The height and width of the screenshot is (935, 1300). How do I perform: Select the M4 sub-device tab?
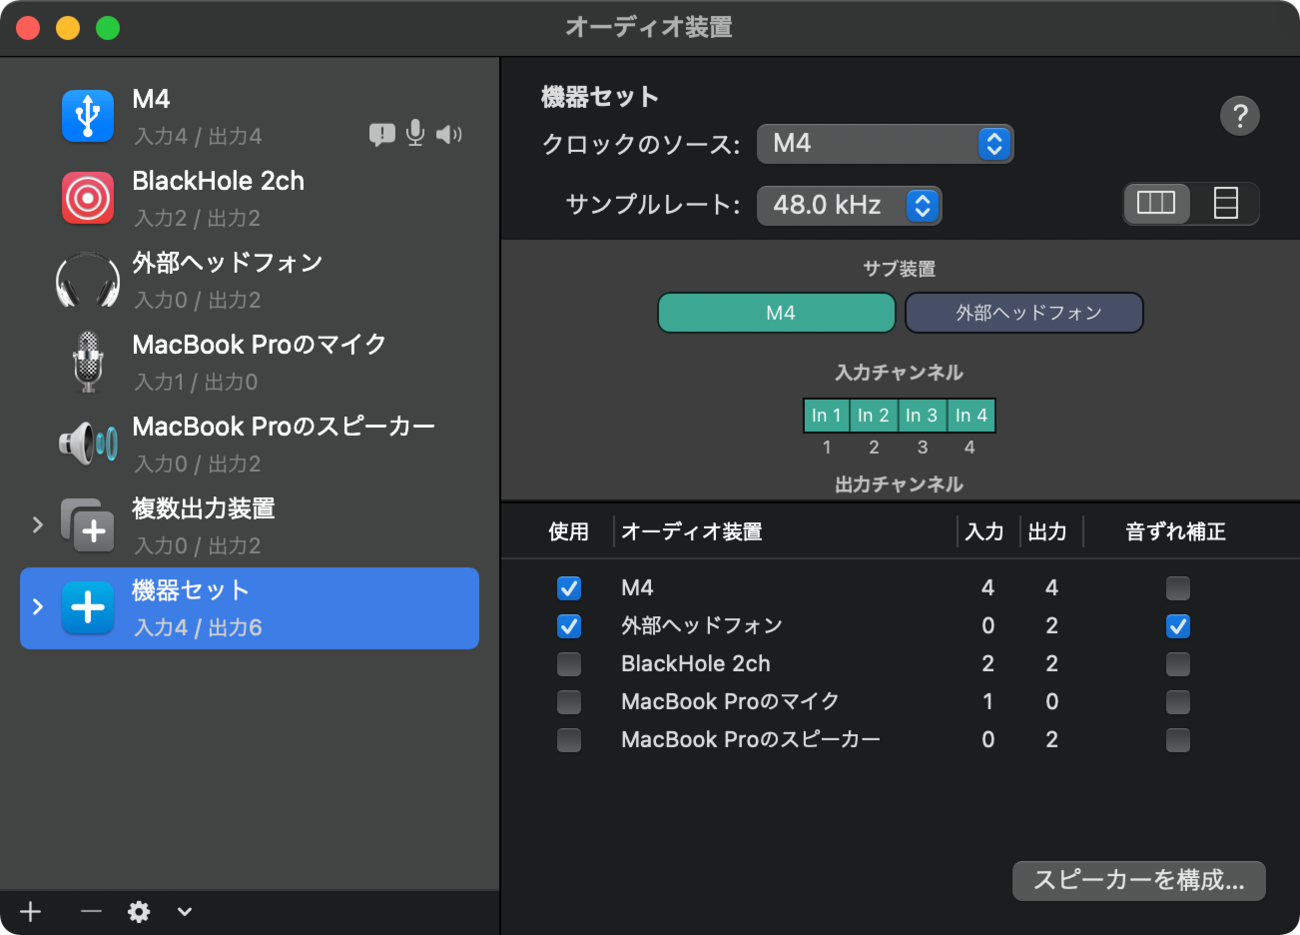pyautogui.click(x=777, y=313)
